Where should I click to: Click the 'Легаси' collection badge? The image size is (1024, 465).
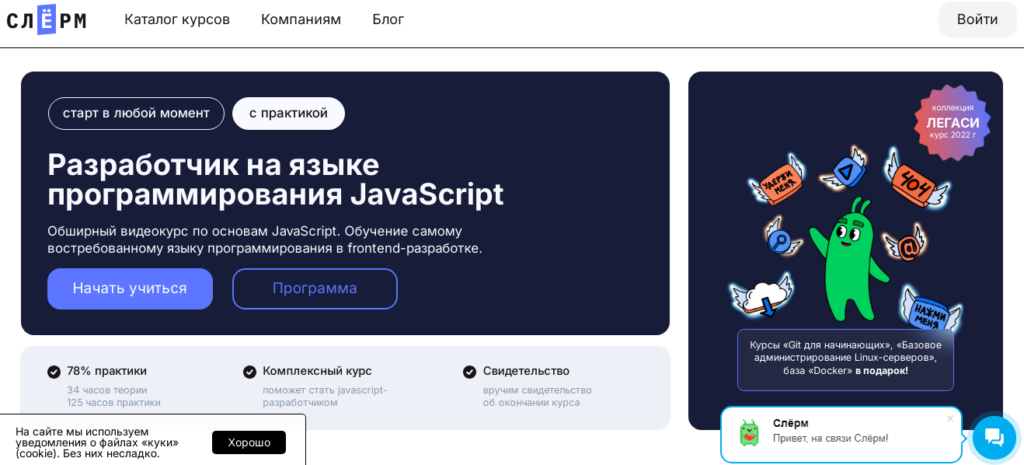coord(953,121)
